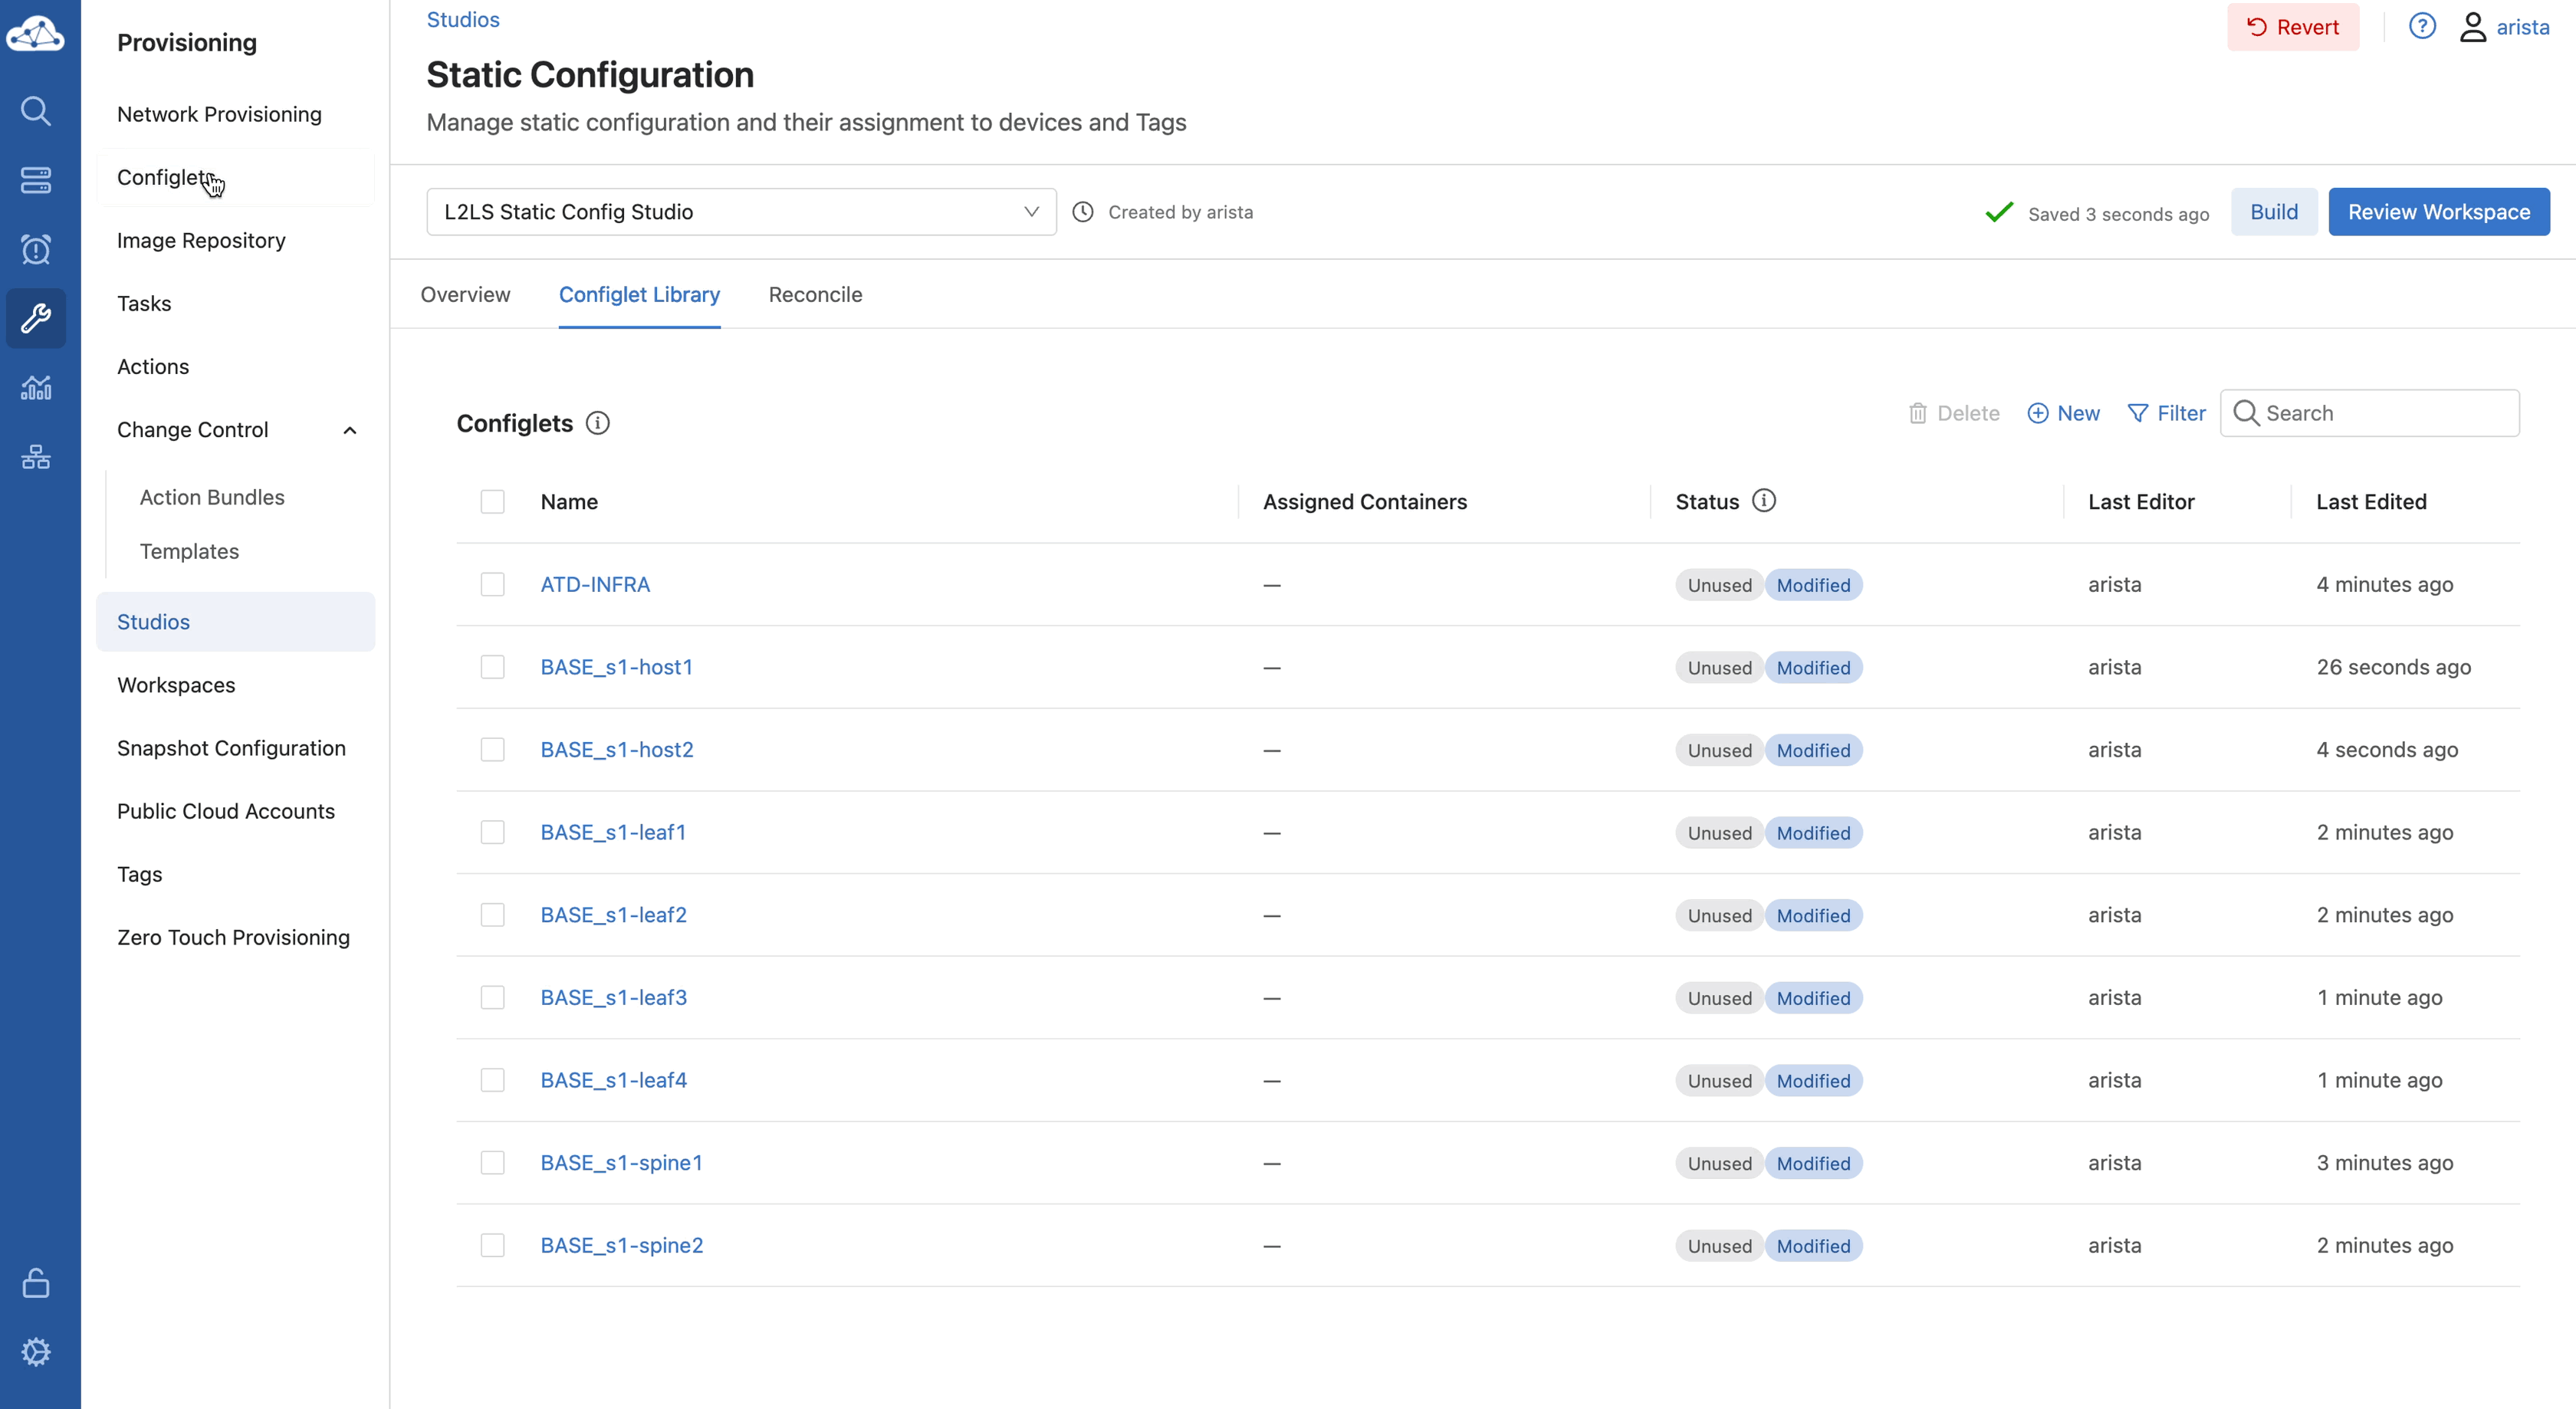Check the ATD-INFRA row checkbox
The width and height of the screenshot is (2576, 1409).
tap(492, 584)
